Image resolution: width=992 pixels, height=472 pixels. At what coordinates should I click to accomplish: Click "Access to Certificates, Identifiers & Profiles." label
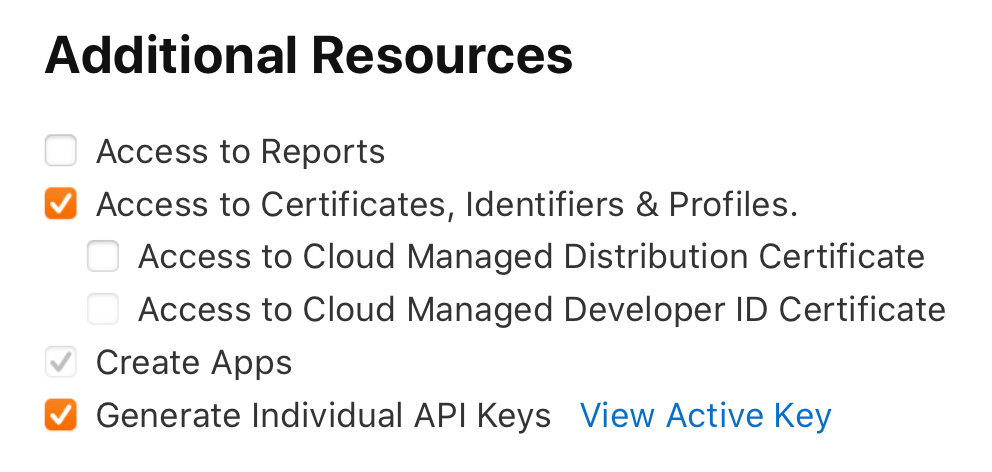tap(446, 204)
